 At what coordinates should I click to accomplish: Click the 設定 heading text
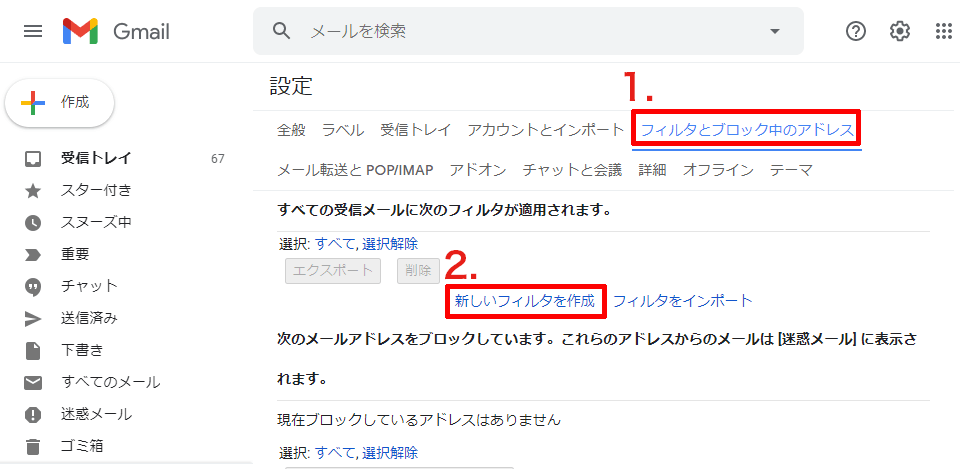tap(291, 86)
